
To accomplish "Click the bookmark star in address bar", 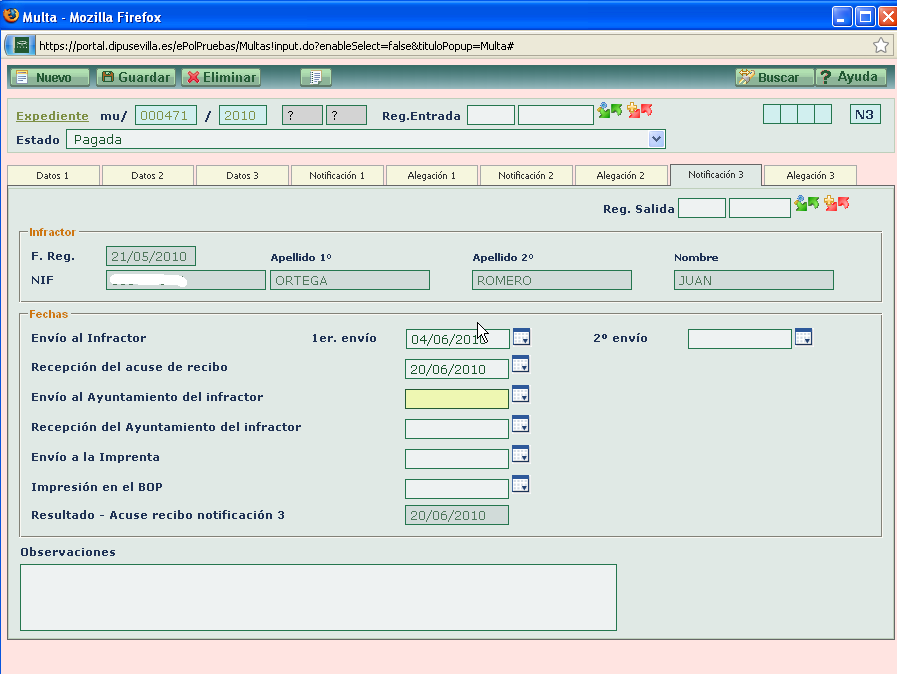I will pyautogui.click(x=881, y=46).
